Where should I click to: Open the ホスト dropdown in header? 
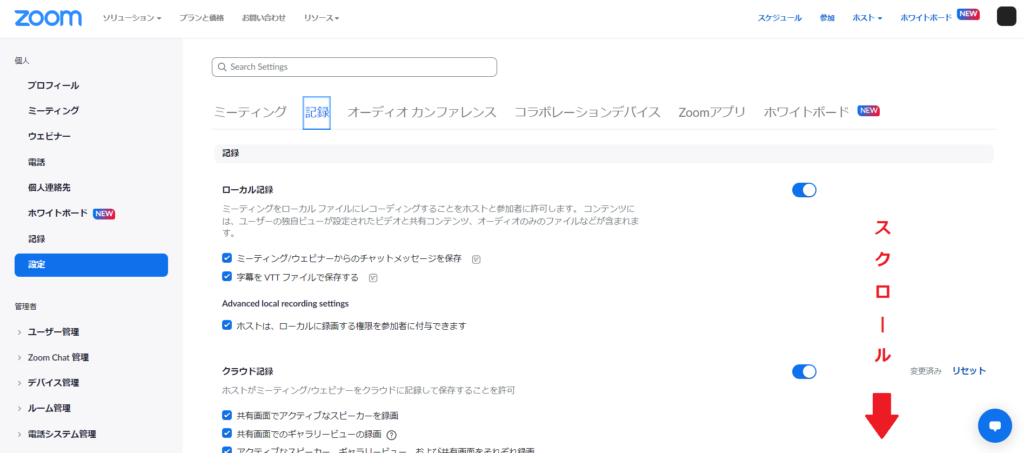[866, 18]
